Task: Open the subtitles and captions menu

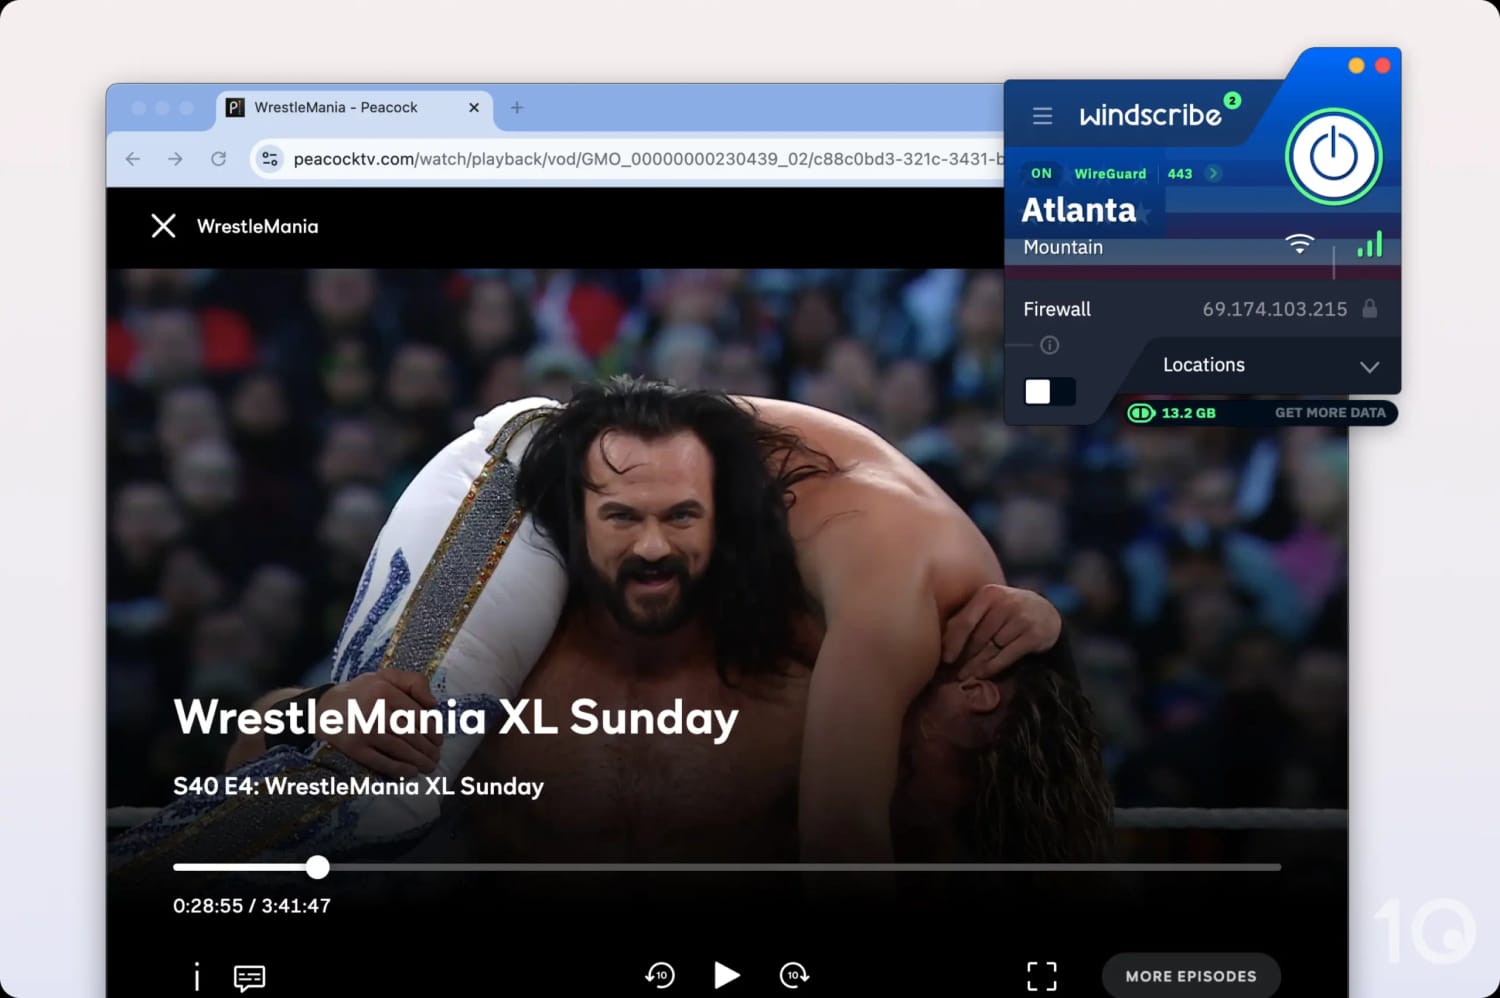Action: (249, 977)
